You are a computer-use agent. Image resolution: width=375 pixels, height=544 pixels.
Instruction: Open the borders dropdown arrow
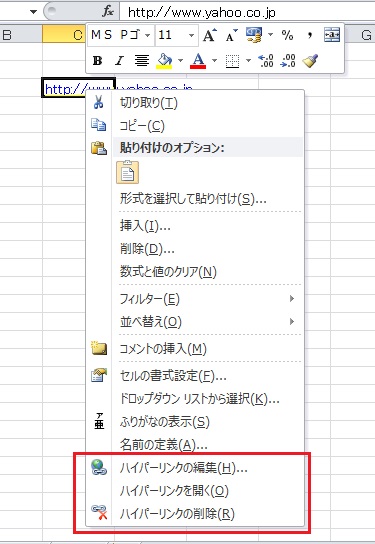[248, 61]
